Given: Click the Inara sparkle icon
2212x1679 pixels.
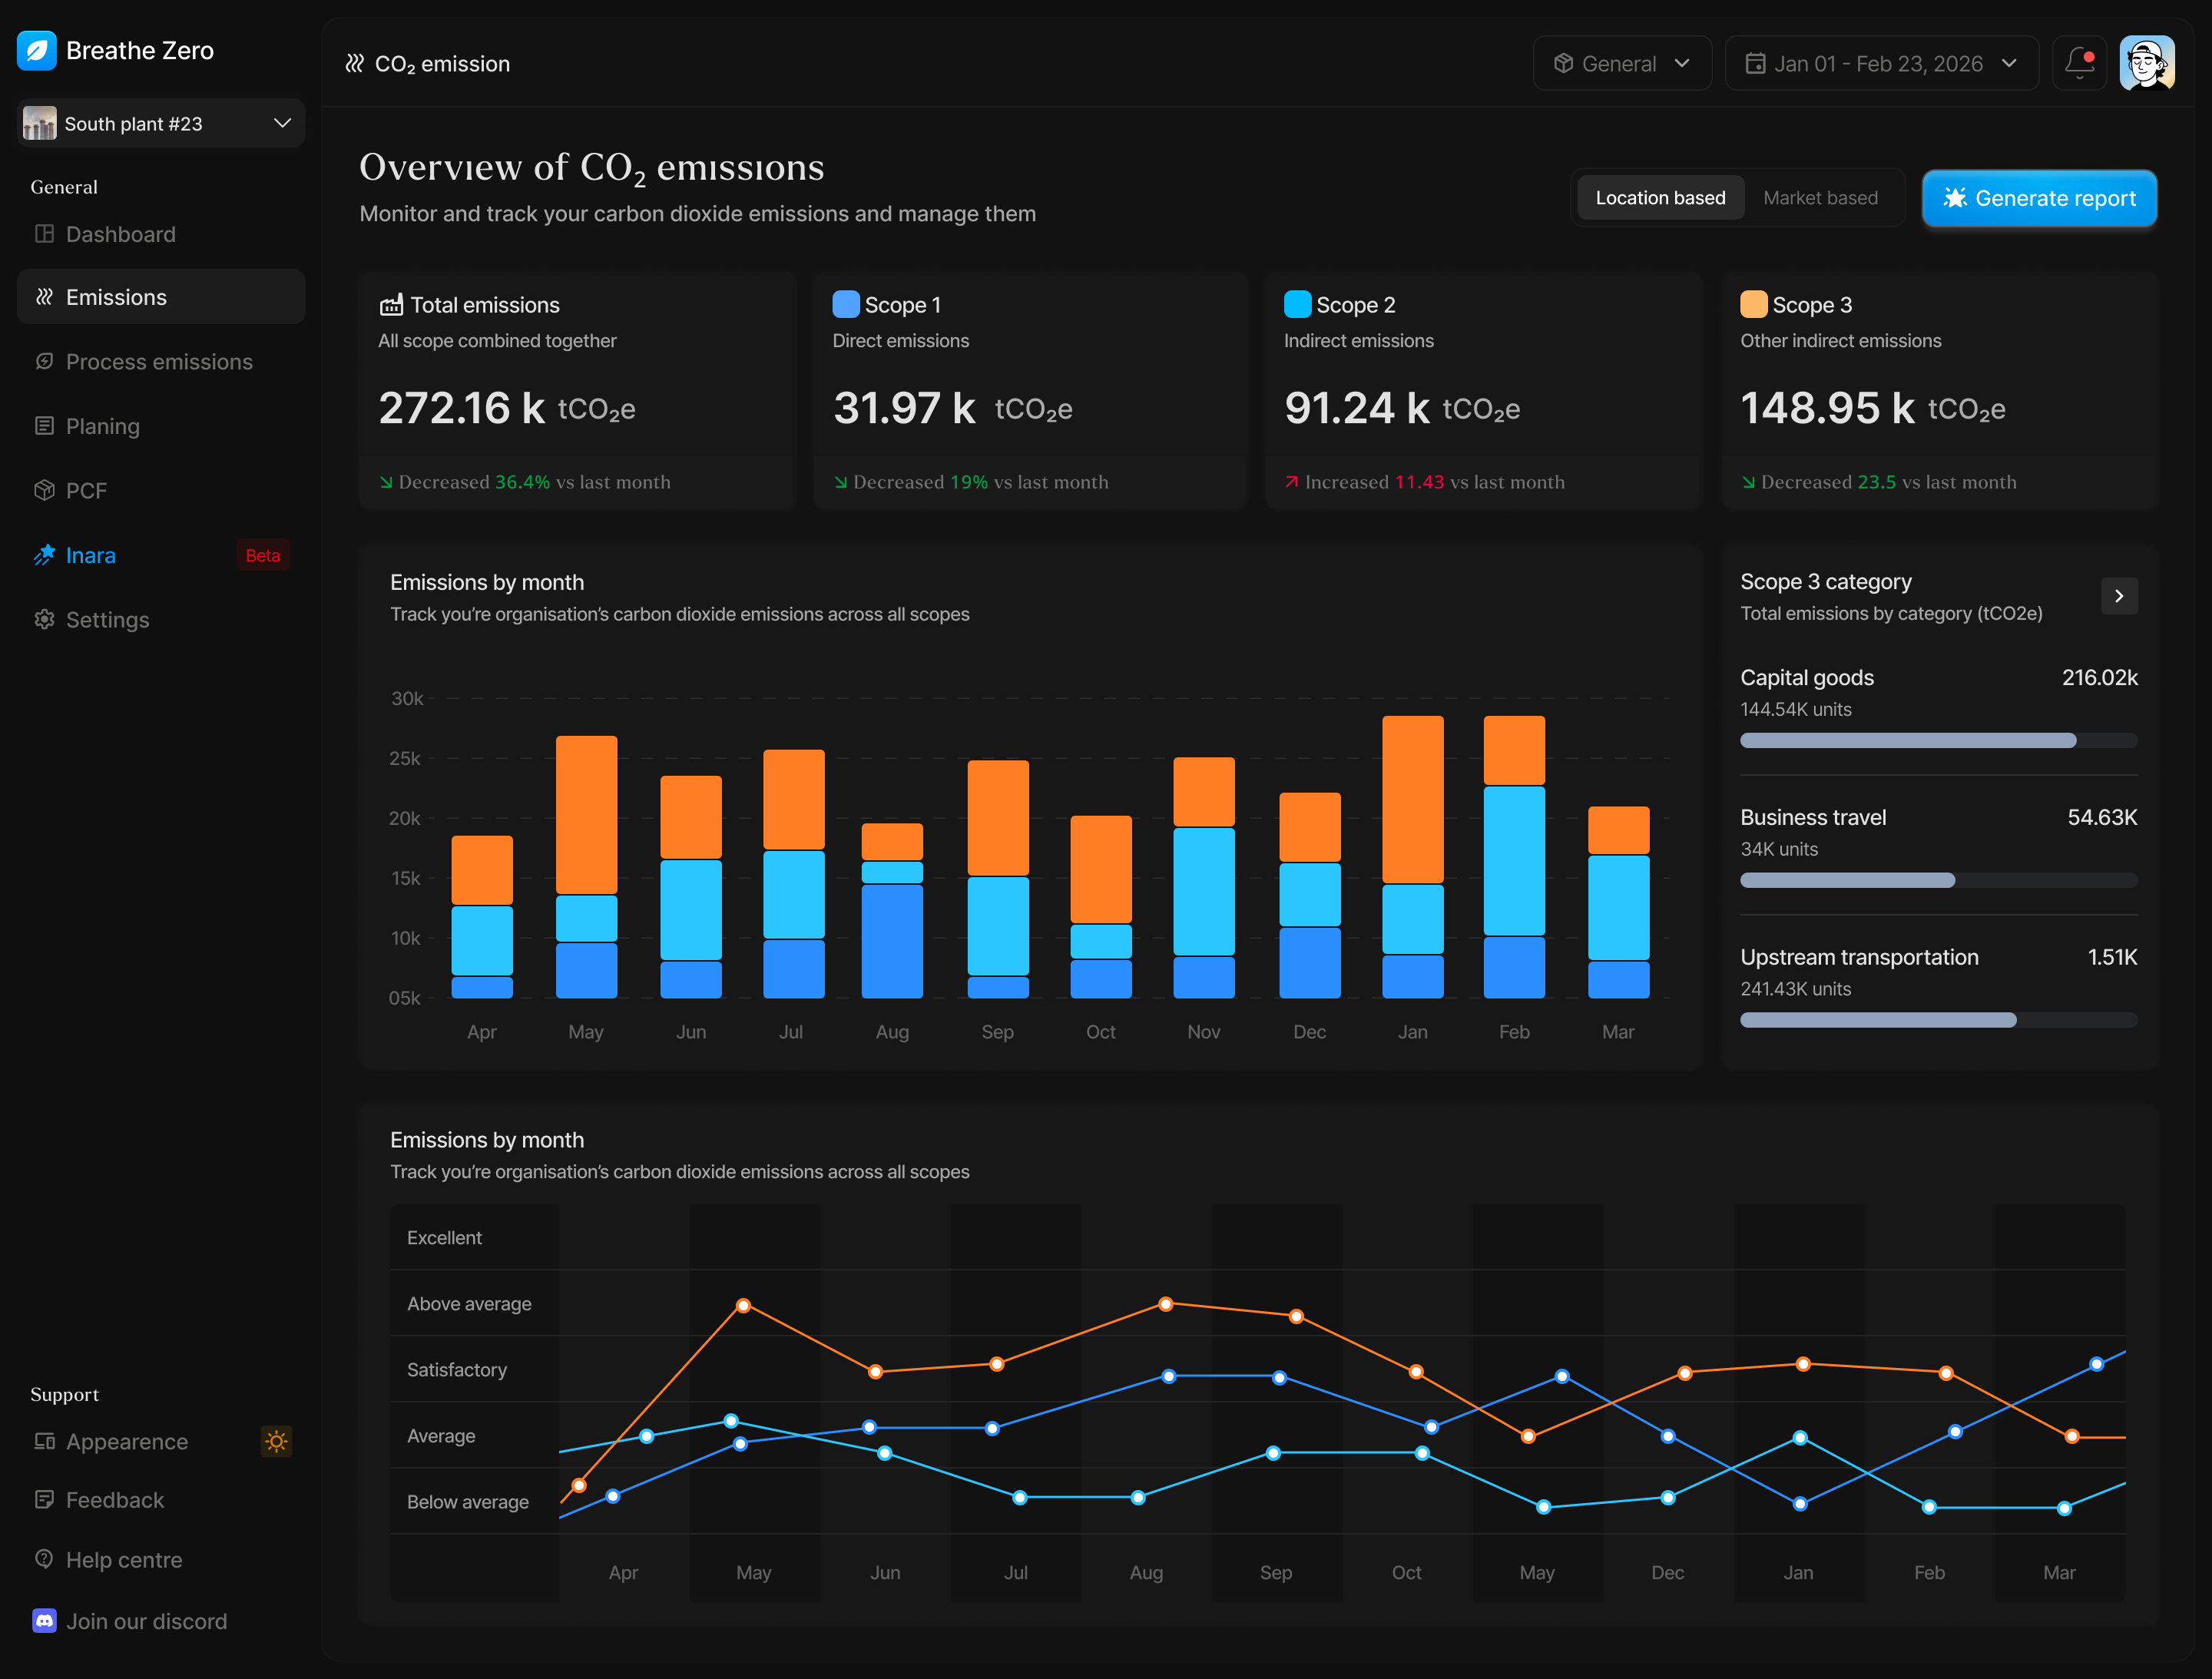Looking at the screenshot, I should coord(44,555).
